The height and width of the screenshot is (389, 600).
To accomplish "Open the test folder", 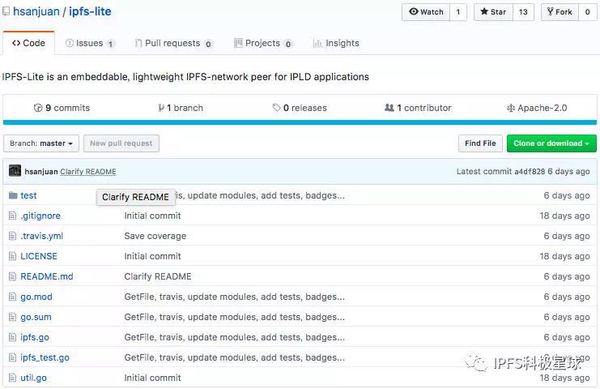I will click(x=29, y=195).
